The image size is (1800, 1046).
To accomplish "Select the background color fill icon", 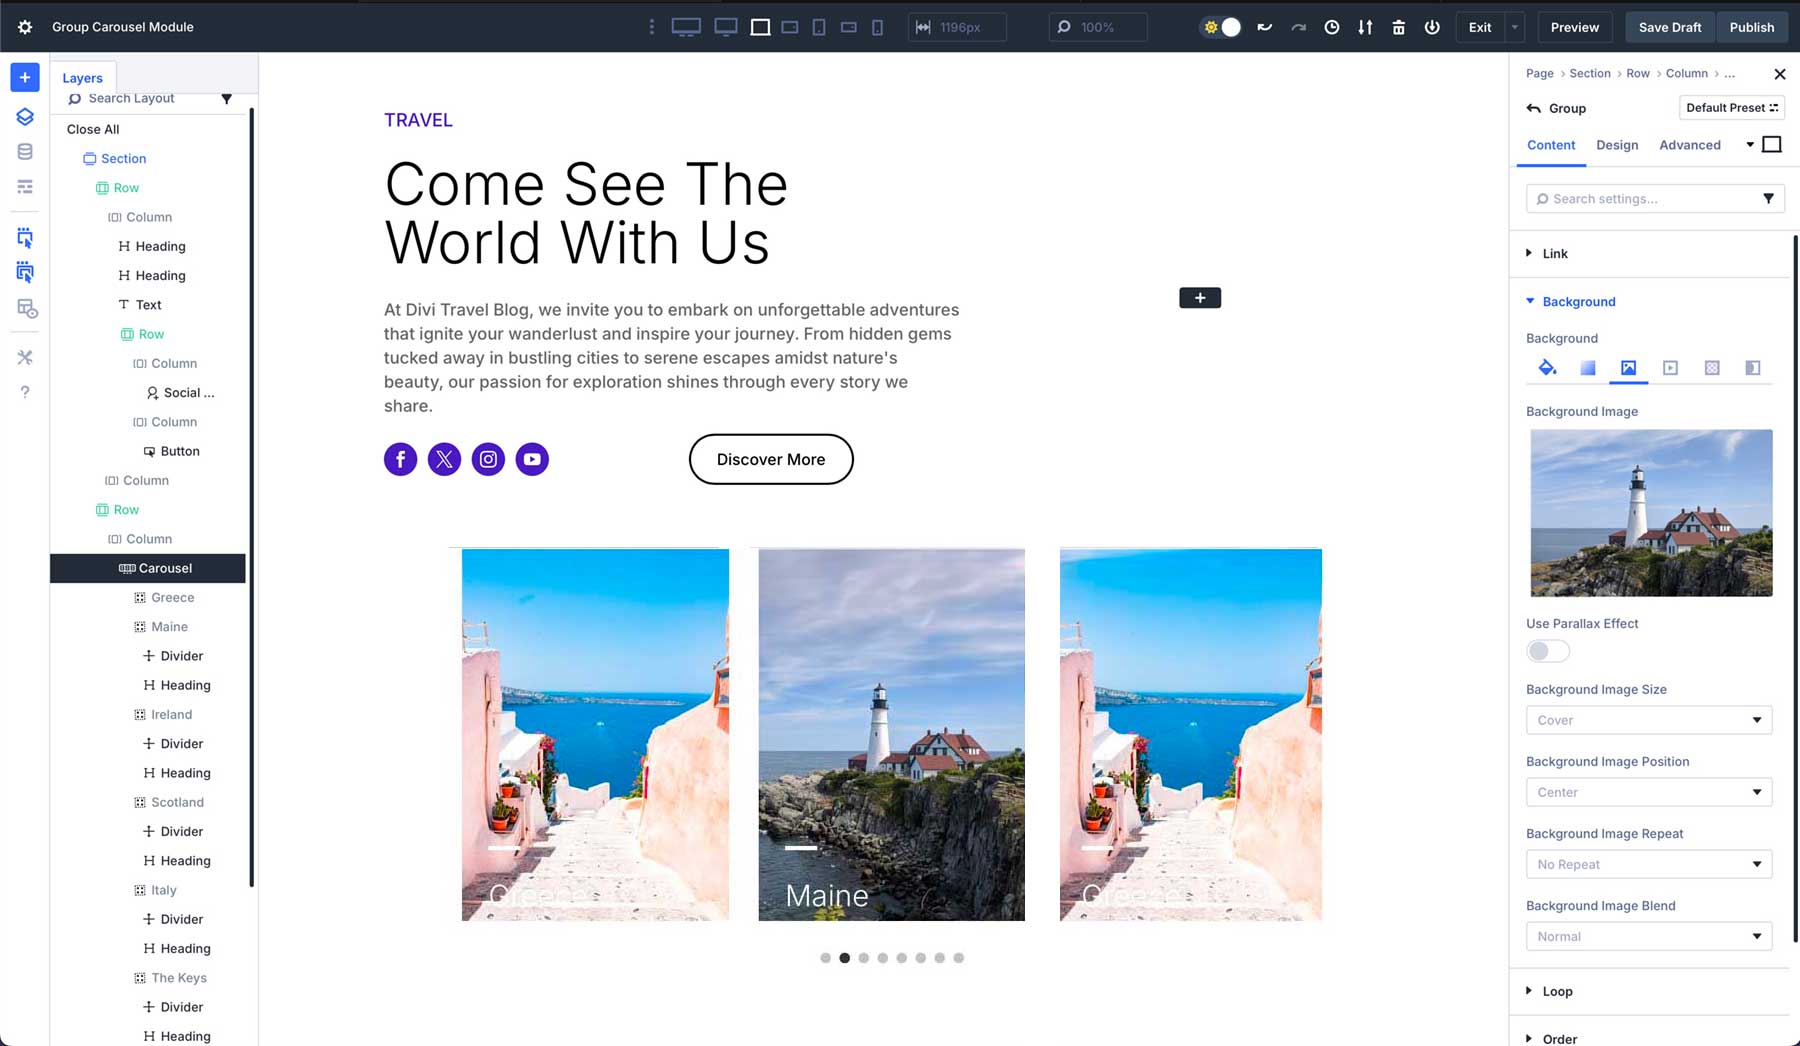I will (x=1547, y=368).
